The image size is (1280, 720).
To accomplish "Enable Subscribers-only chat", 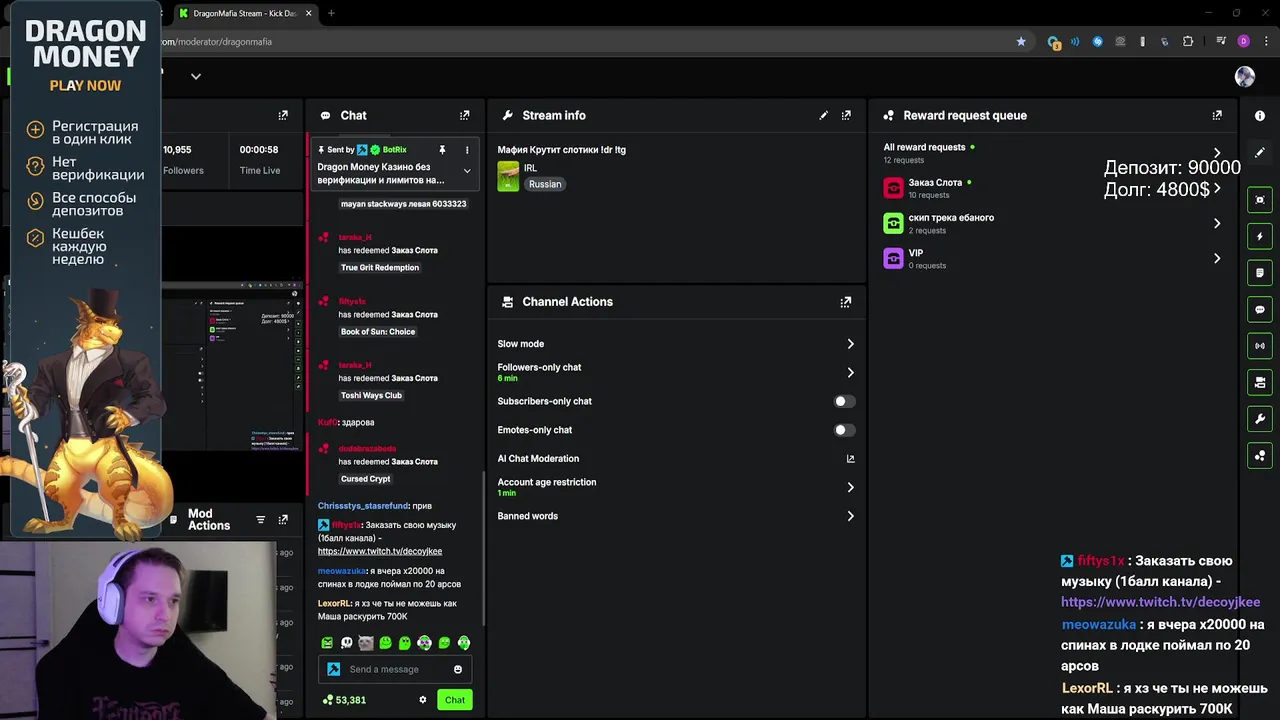I will pos(844,402).
